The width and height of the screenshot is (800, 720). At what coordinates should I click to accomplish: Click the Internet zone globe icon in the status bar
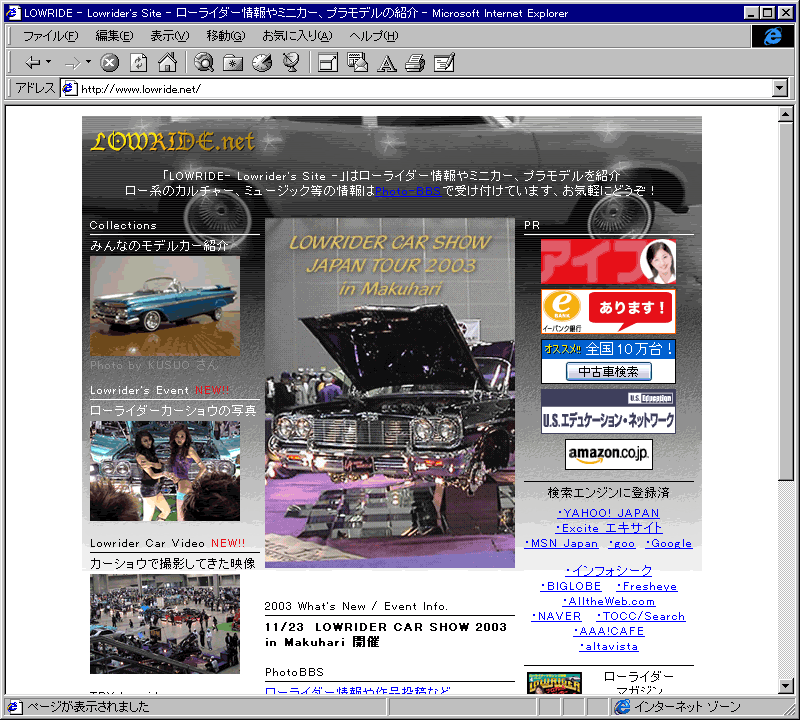(622, 707)
